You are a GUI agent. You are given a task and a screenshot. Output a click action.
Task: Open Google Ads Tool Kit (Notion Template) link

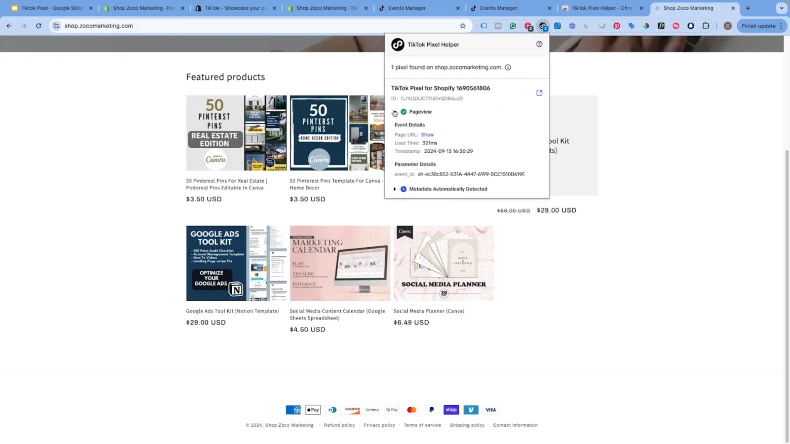click(x=232, y=311)
